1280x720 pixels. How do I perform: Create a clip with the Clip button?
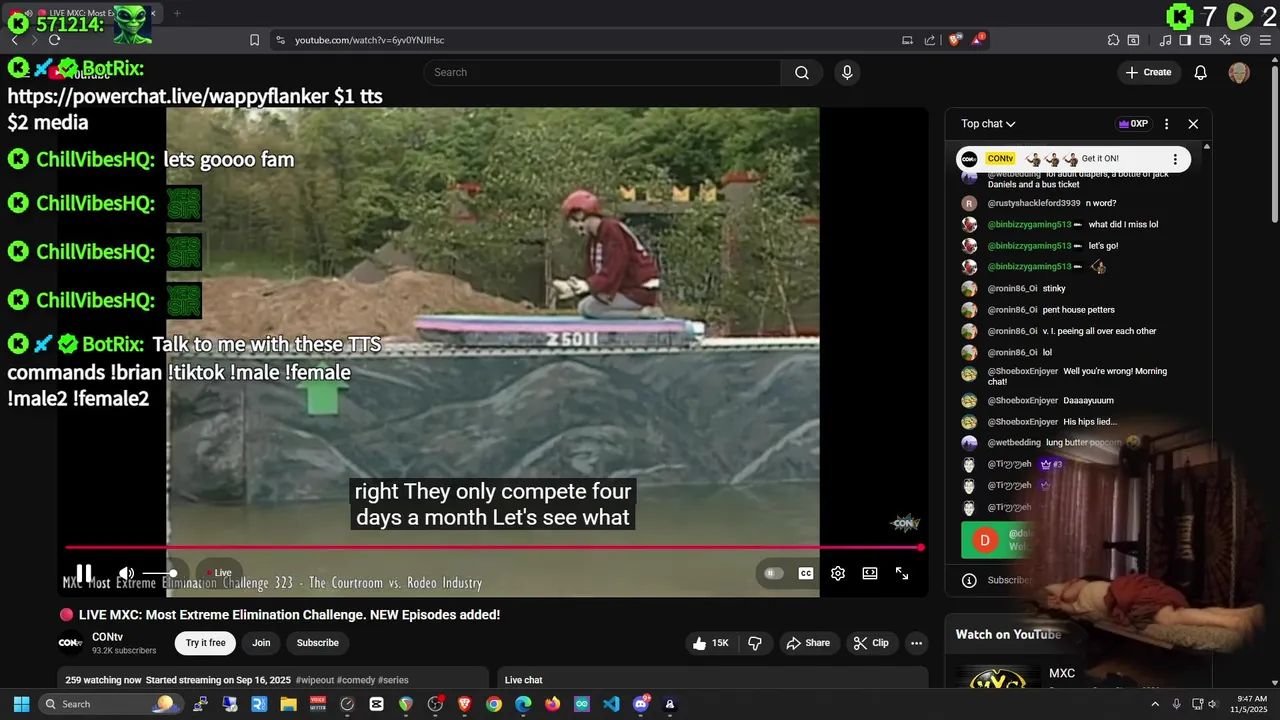tap(870, 643)
